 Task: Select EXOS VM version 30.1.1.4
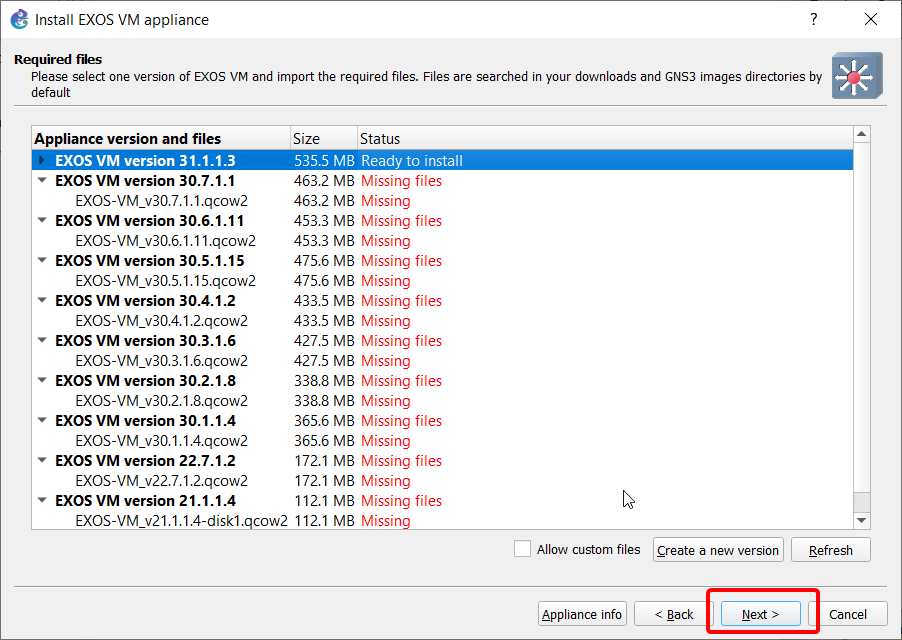pos(145,420)
